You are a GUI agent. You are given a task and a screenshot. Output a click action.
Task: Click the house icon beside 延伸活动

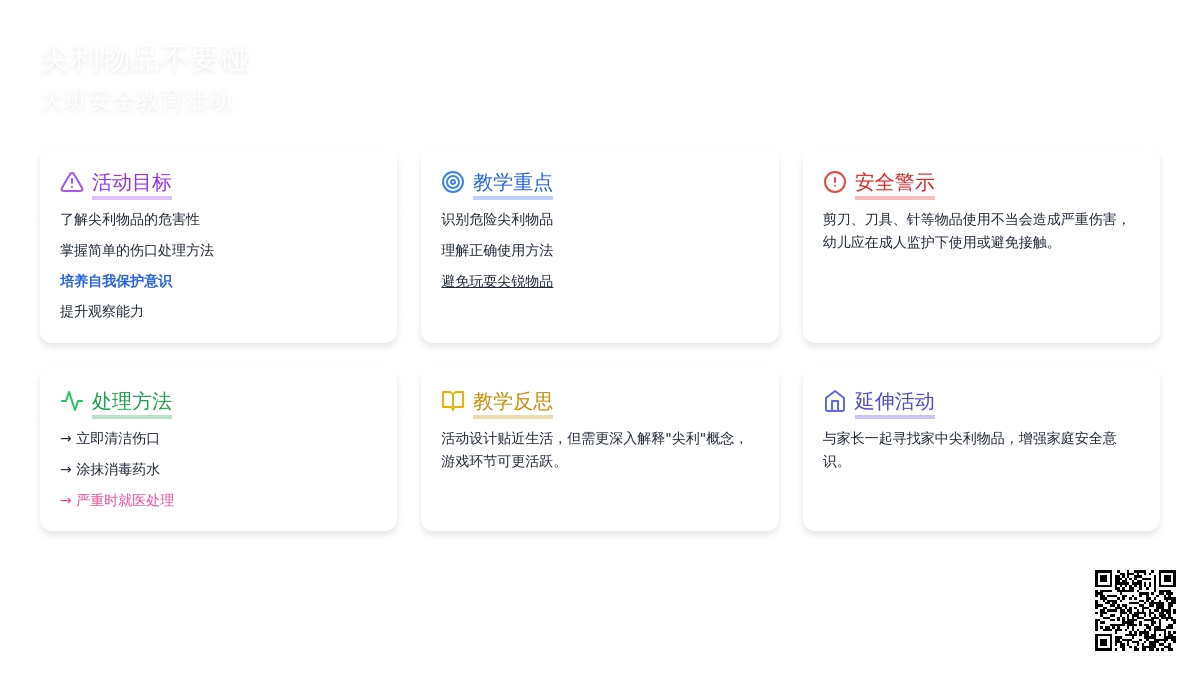(x=835, y=401)
